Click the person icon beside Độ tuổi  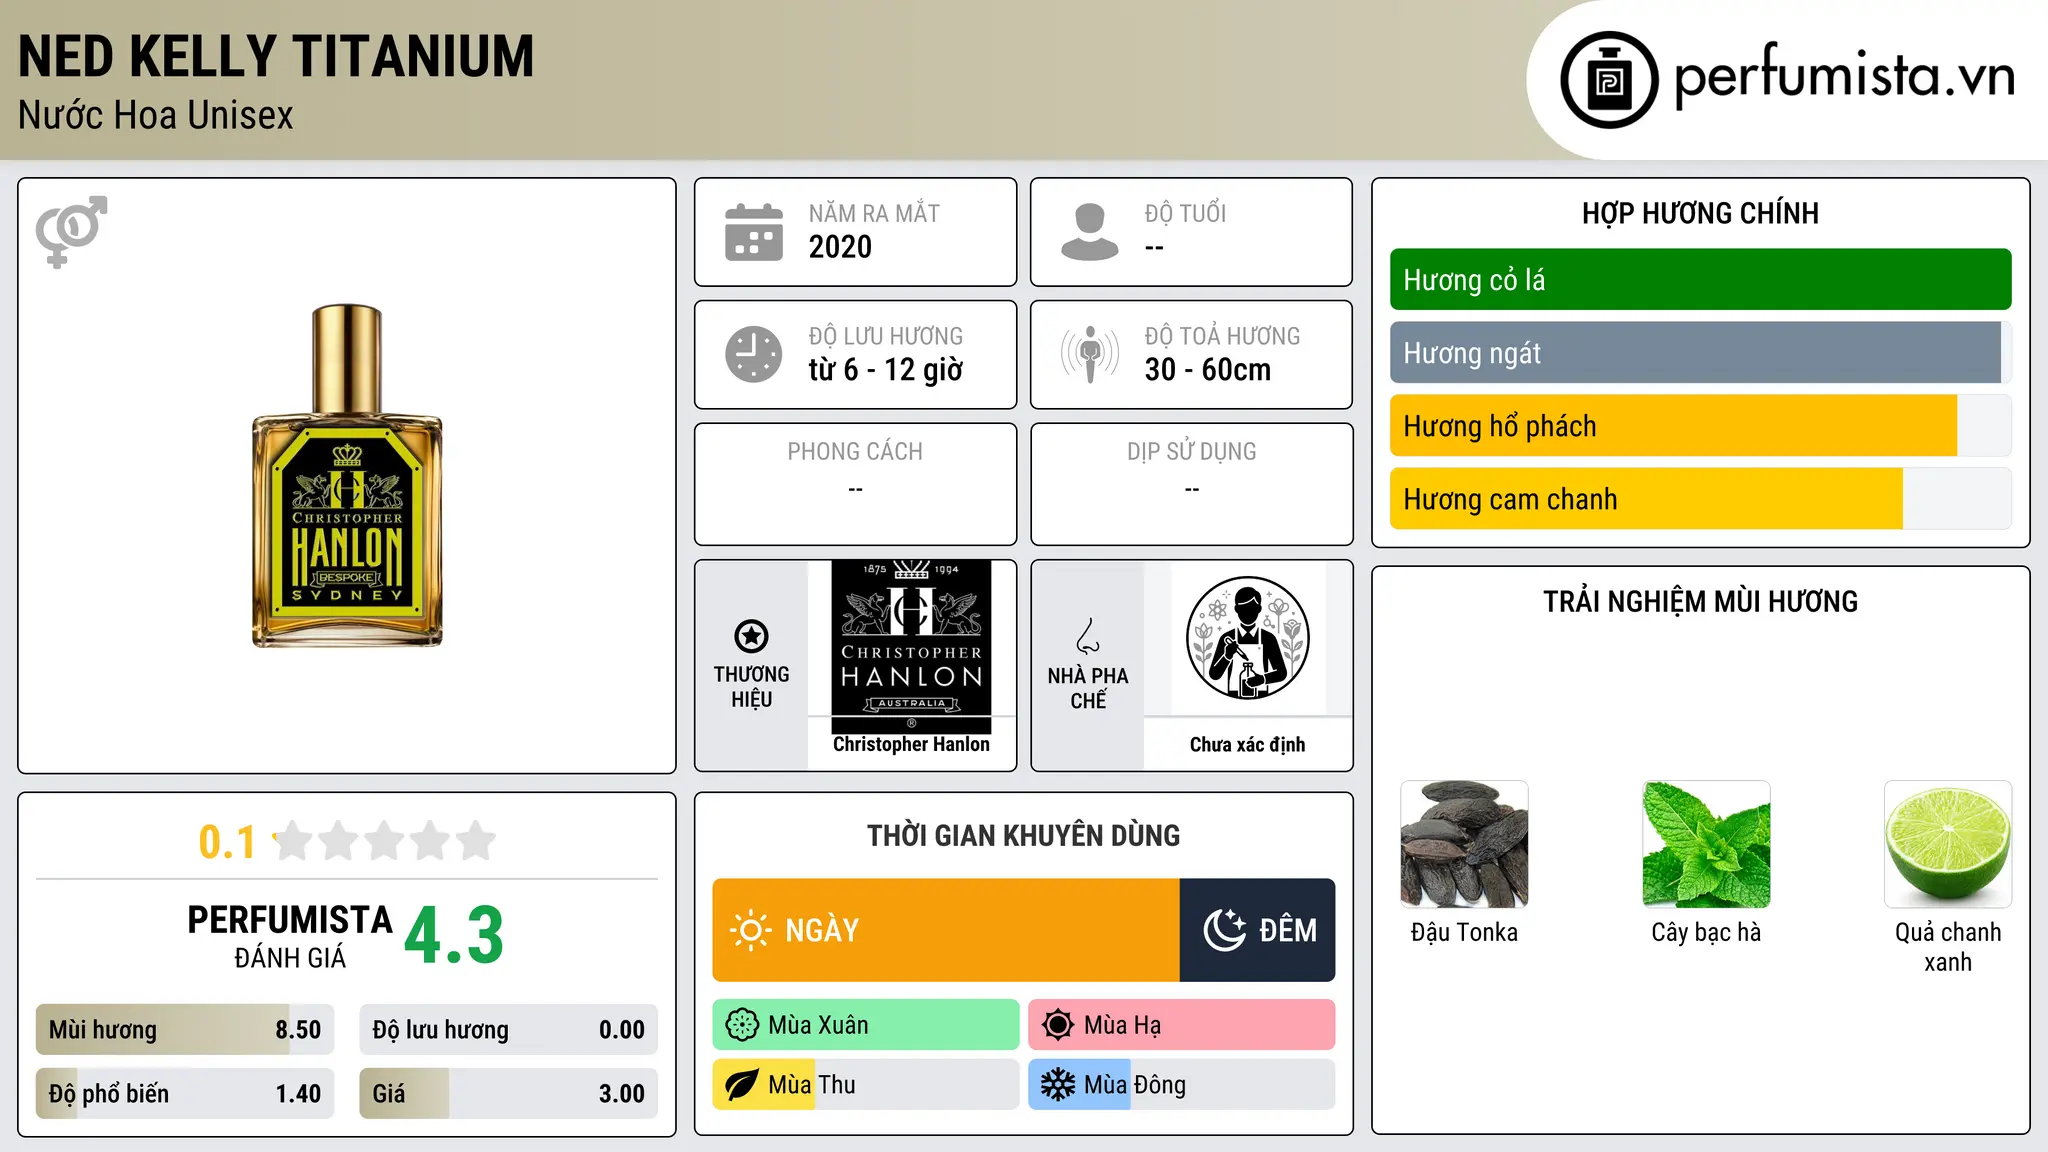pos(1089,232)
